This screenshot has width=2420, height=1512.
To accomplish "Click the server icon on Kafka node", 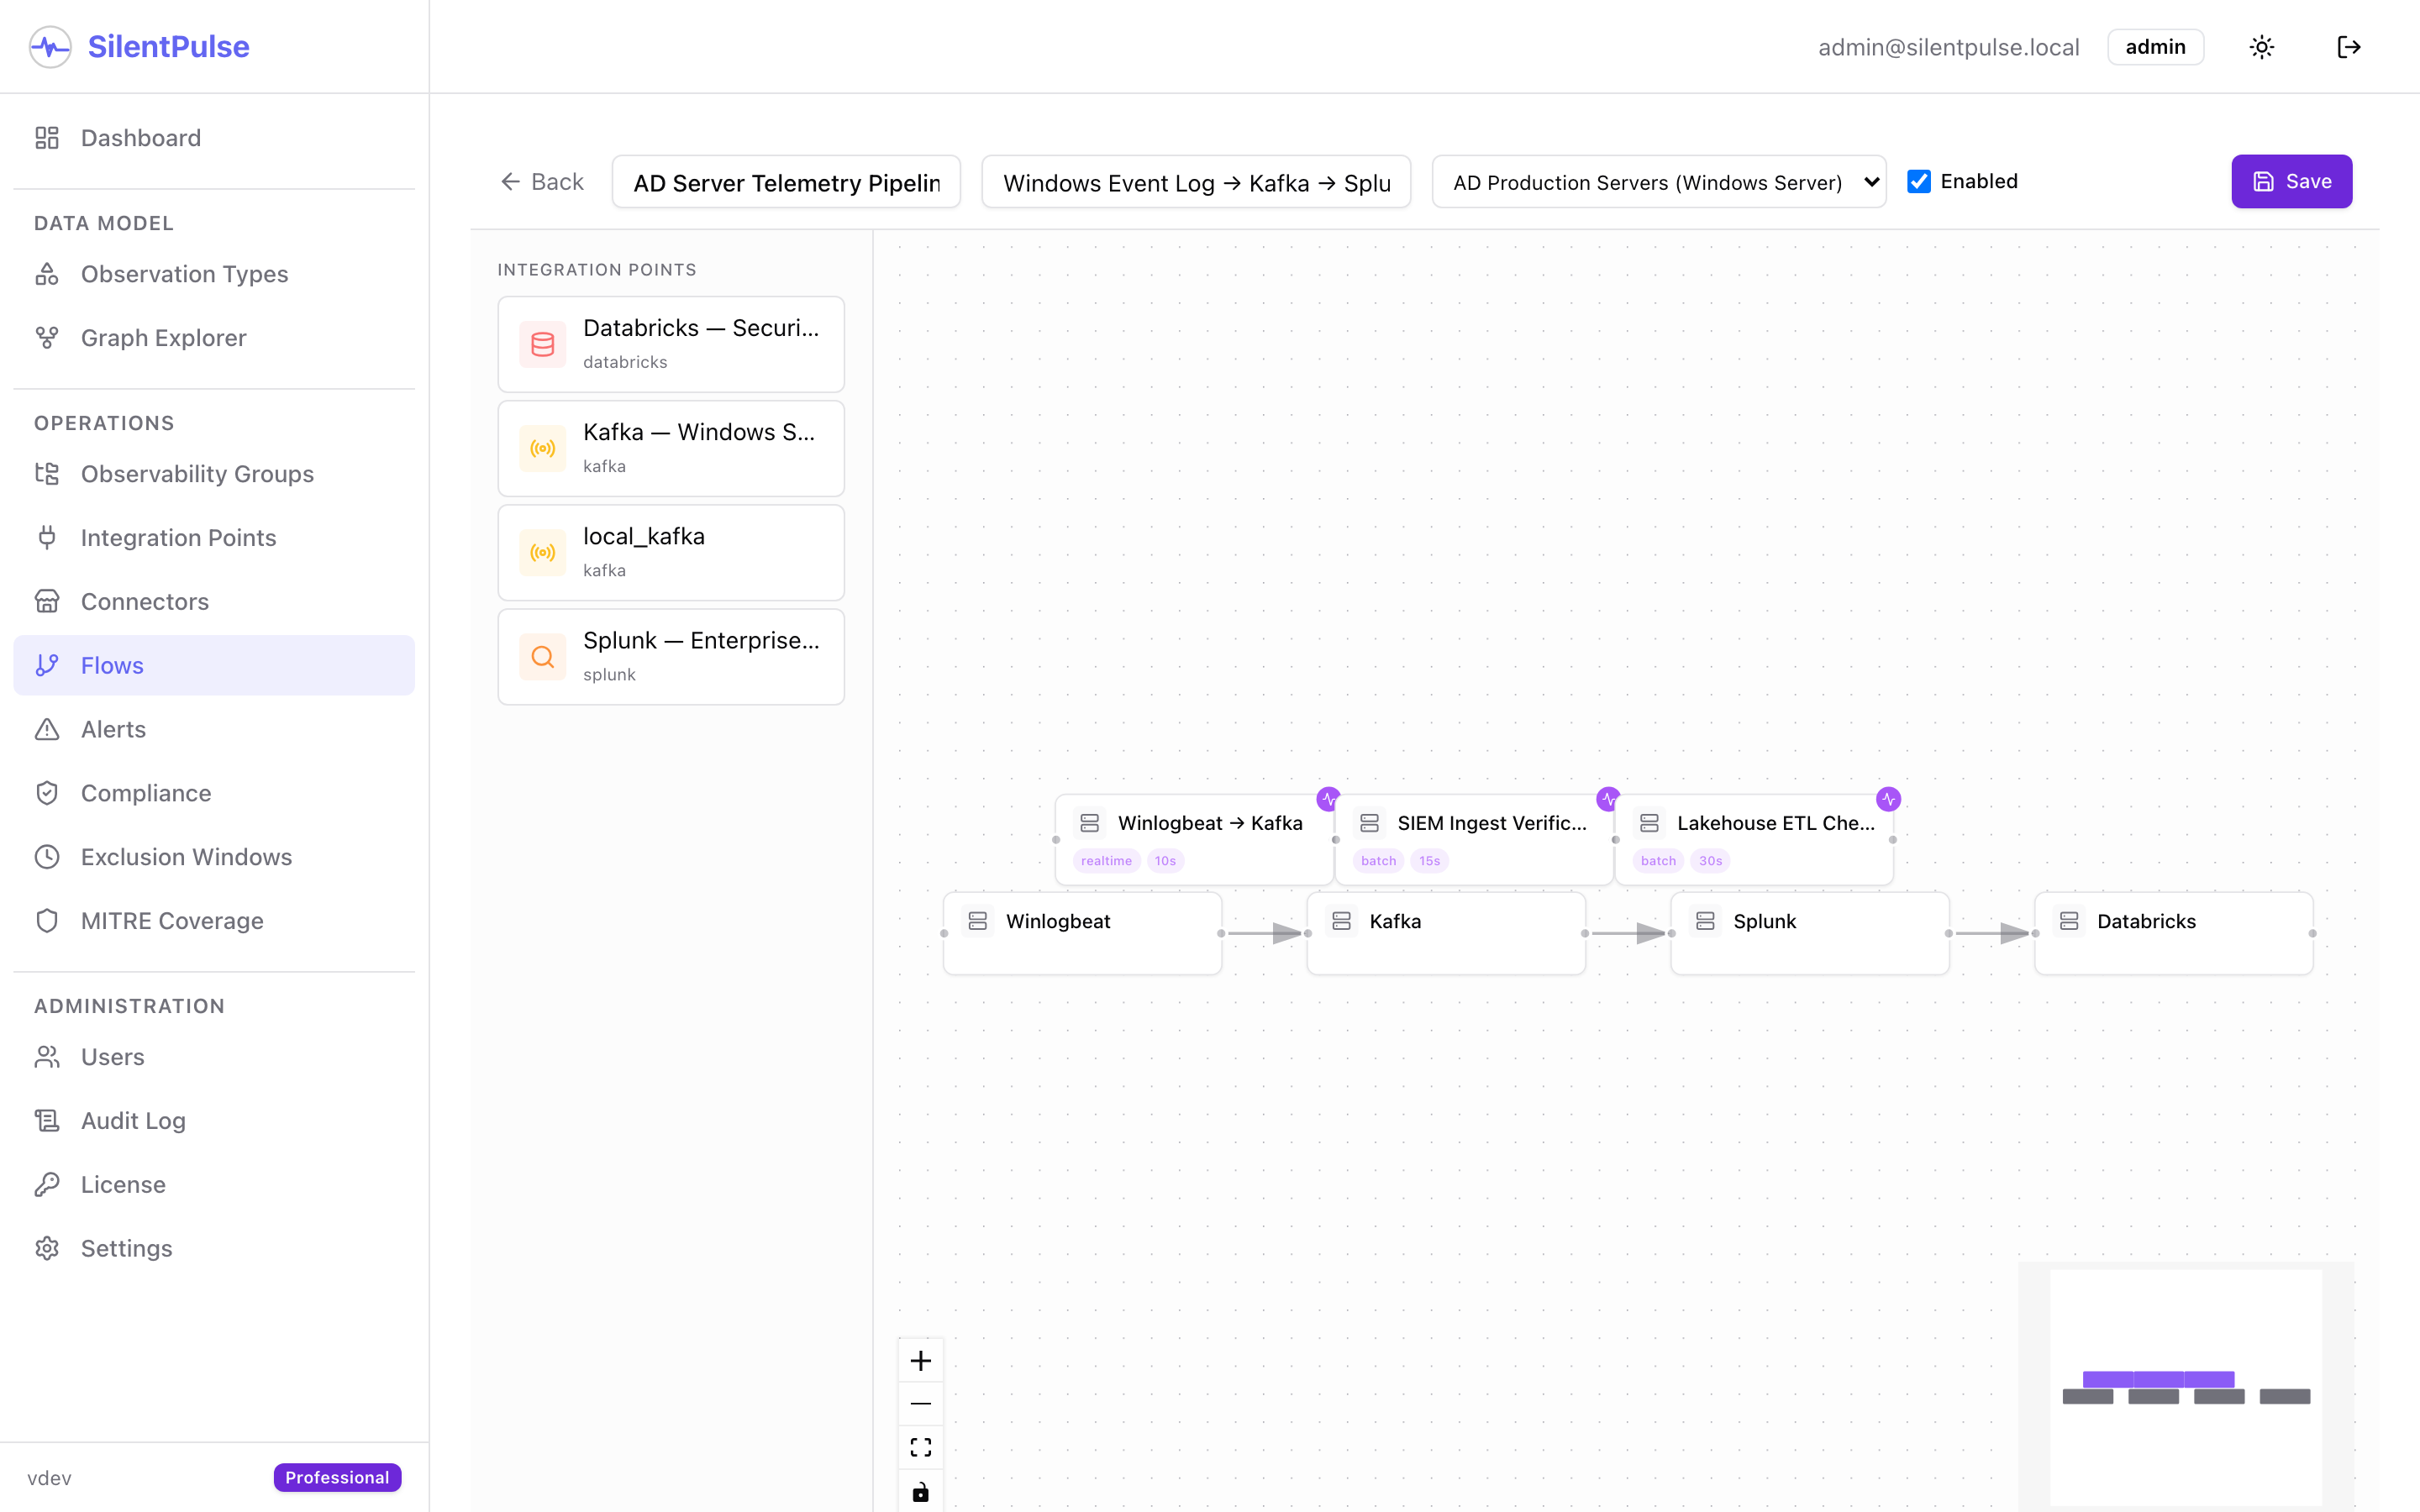I will coord(1342,921).
